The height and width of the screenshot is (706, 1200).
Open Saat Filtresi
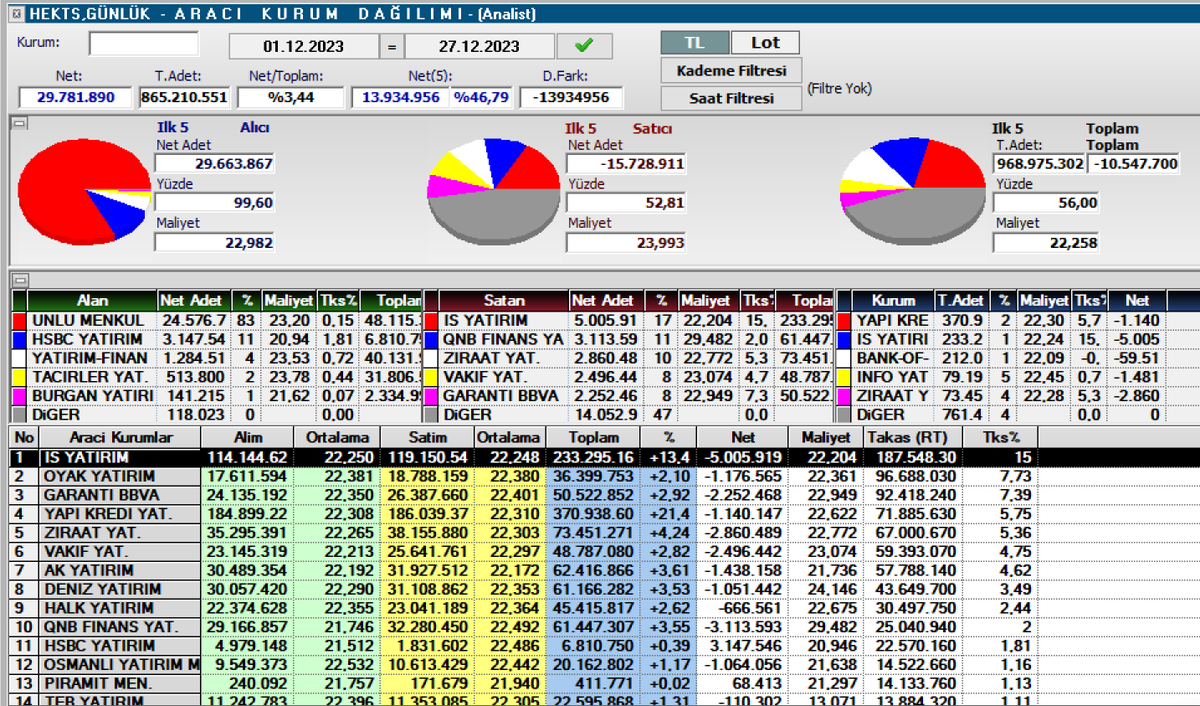pos(731,98)
